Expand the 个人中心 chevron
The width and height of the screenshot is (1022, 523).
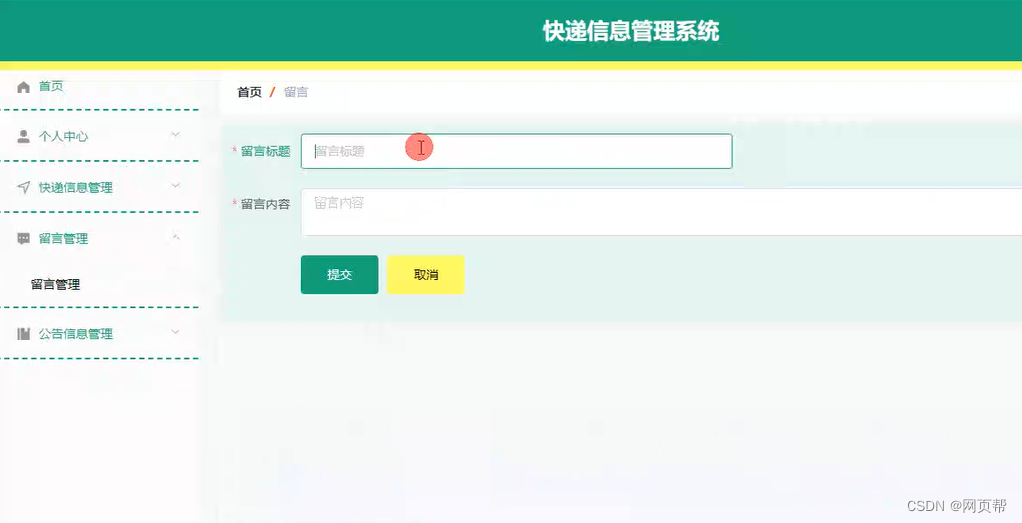pyautogui.click(x=175, y=135)
